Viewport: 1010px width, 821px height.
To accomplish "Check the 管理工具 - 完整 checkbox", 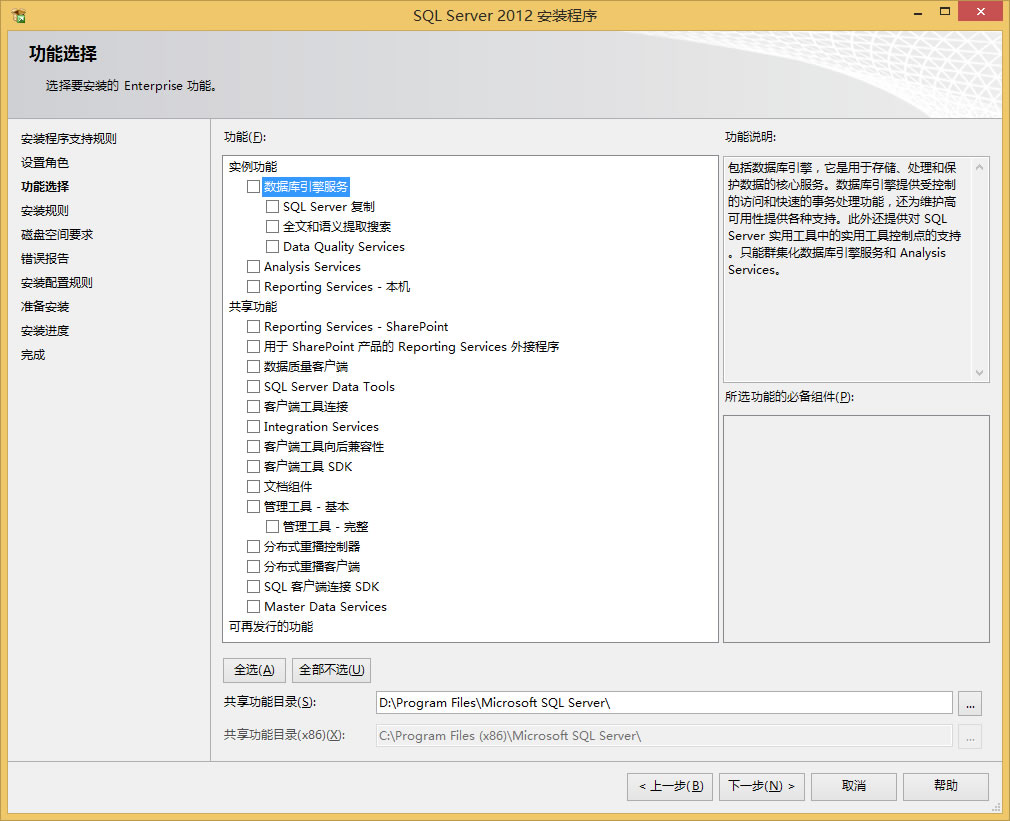I will pos(272,526).
